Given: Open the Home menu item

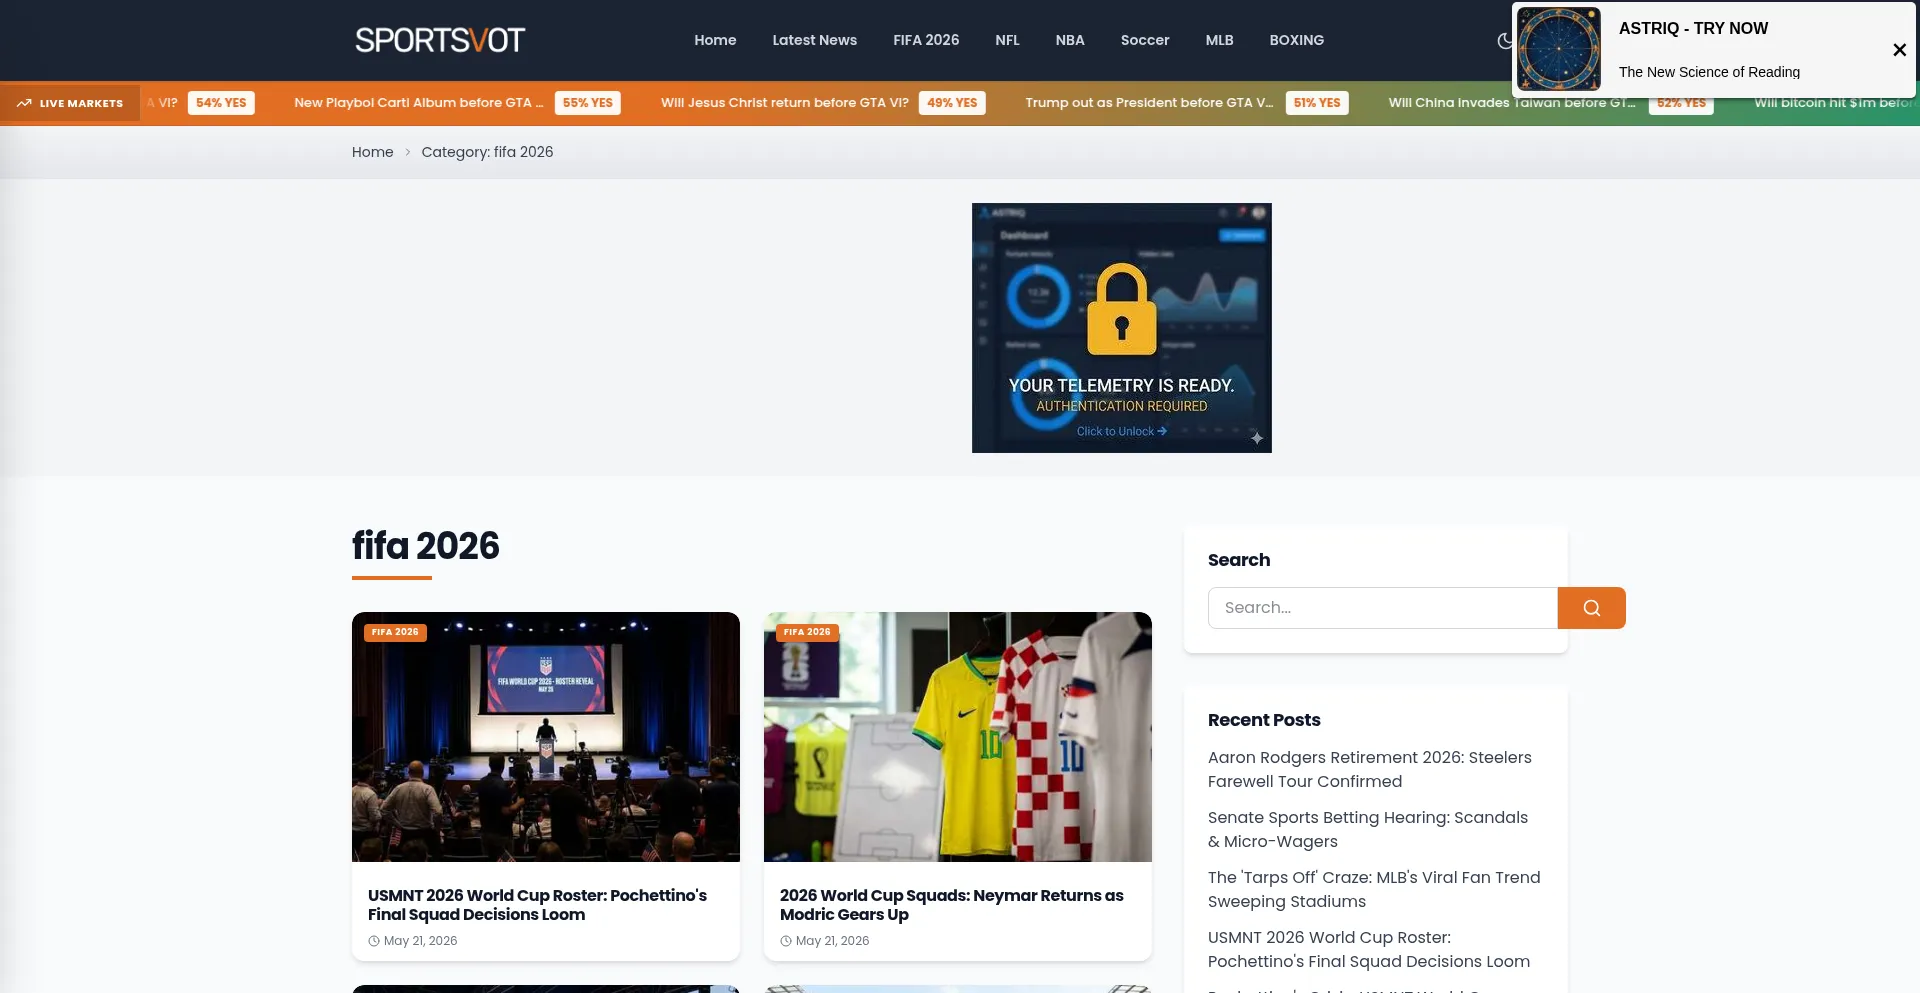Looking at the screenshot, I should 715,40.
